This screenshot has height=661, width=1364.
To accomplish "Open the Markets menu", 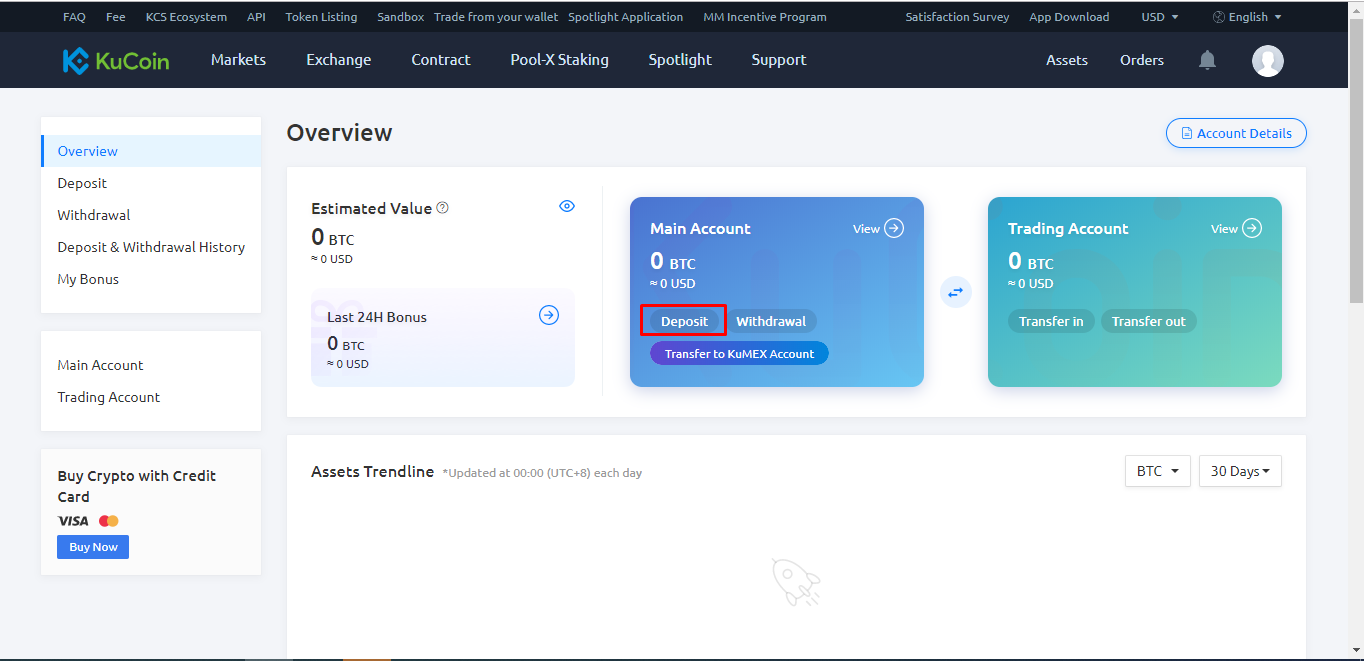I will (x=238, y=60).
